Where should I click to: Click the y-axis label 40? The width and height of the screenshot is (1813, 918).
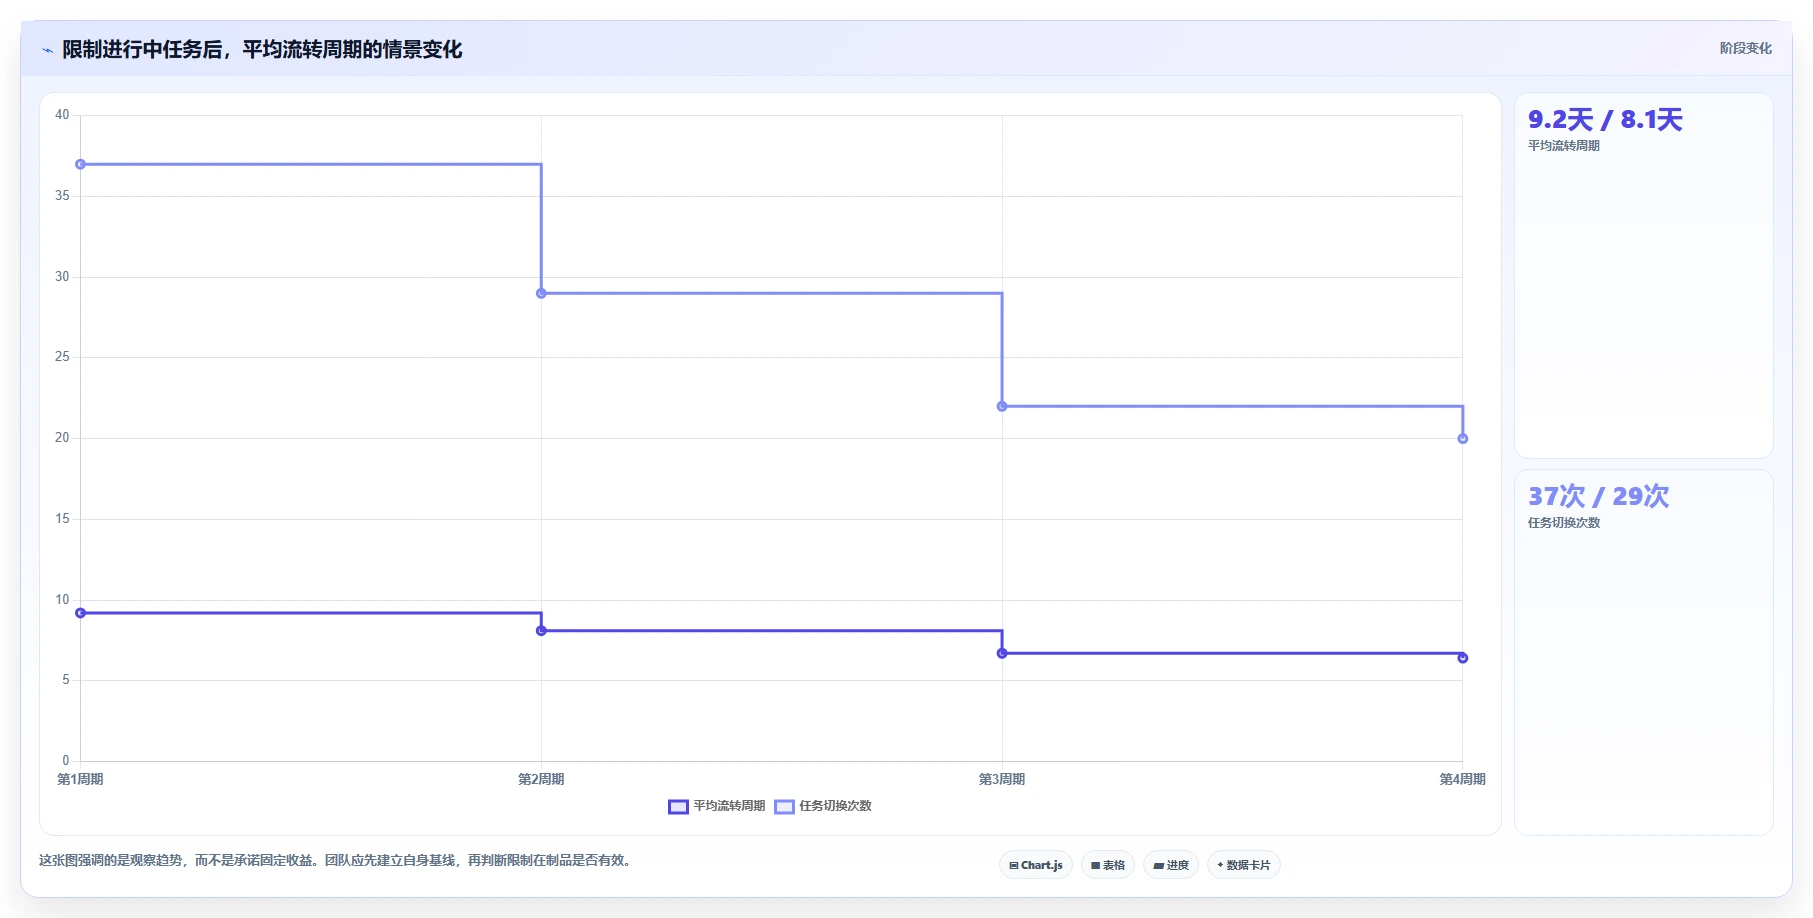(x=62, y=115)
